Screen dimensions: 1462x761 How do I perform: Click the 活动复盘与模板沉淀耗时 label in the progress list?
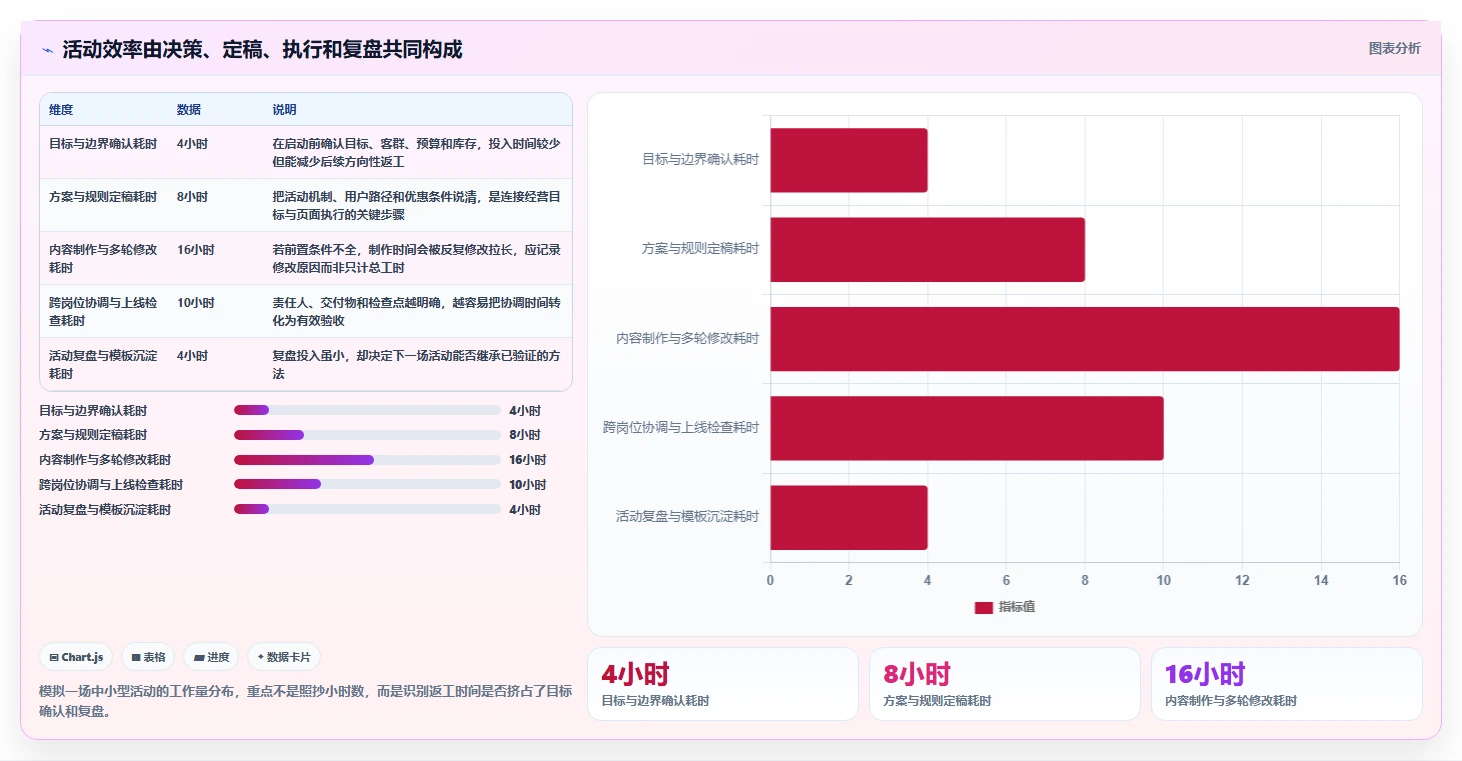click(x=105, y=510)
